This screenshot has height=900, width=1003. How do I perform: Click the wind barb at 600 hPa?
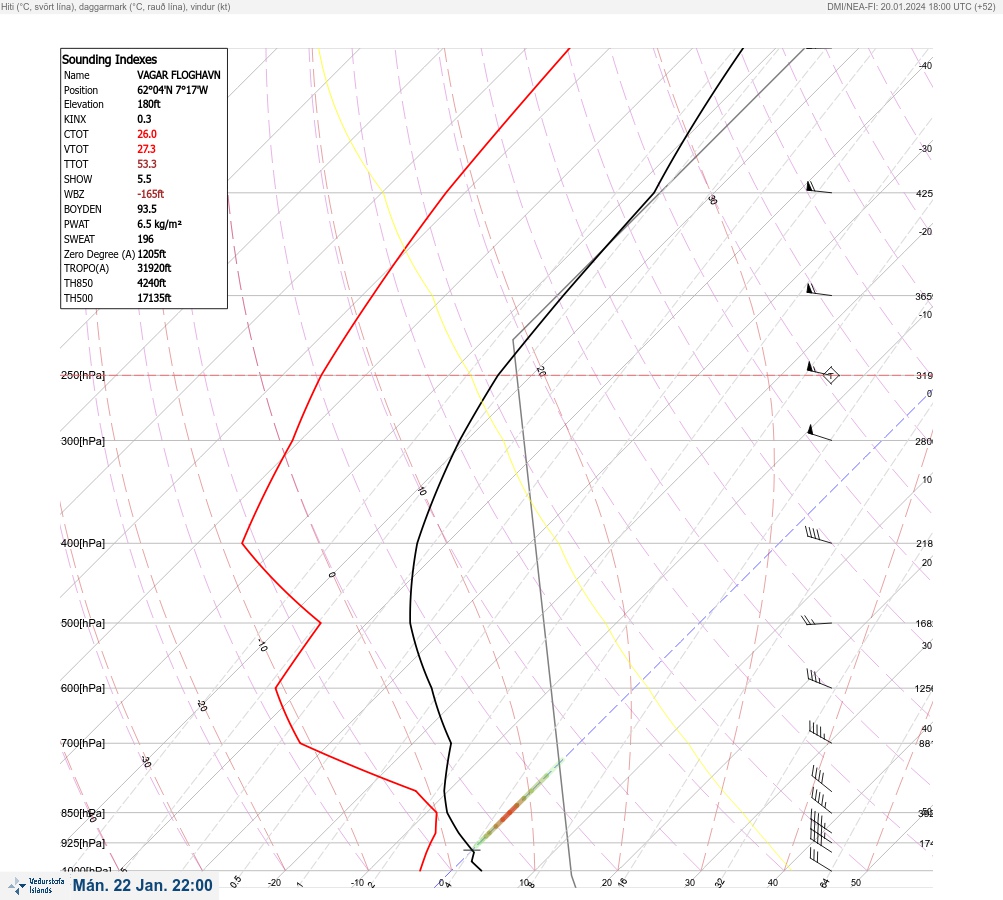coord(819,679)
